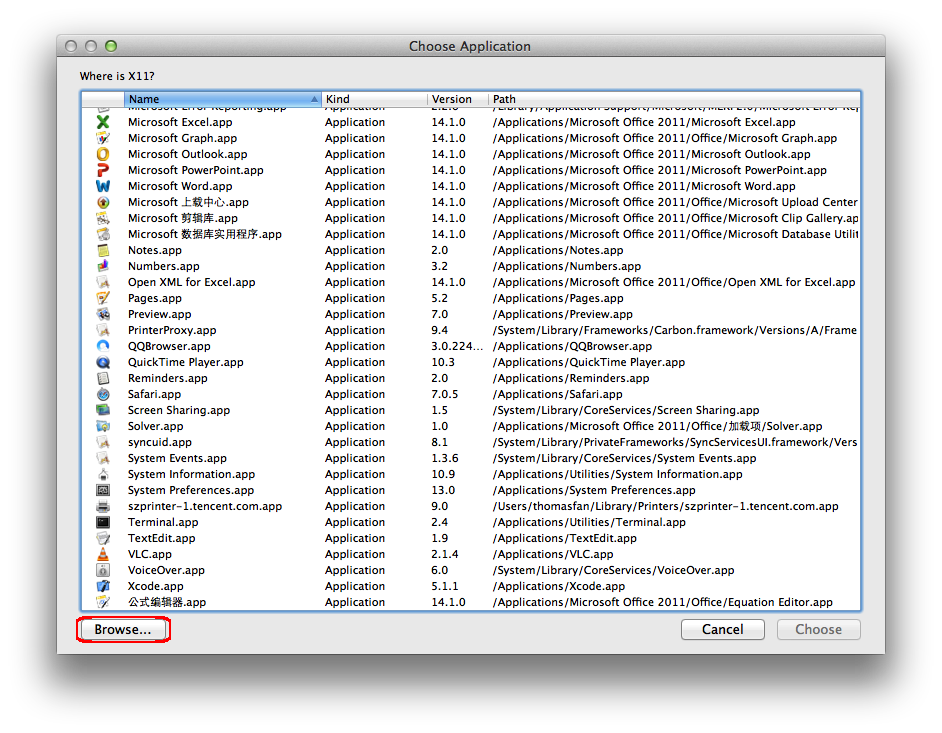942x733 pixels.
Task: Select the Terminal.app row name
Action: pos(163,522)
